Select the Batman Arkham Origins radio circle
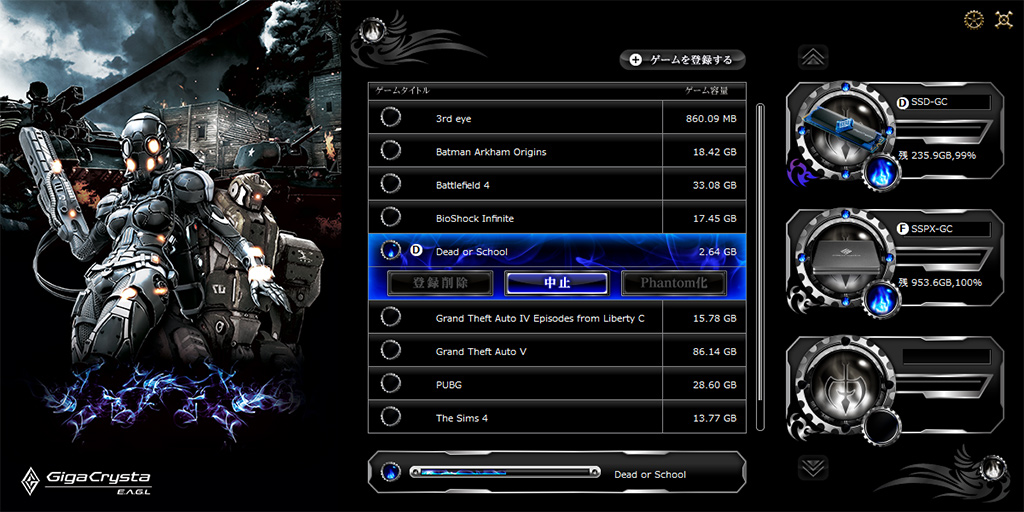This screenshot has height=512, width=1024. pyautogui.click(x=391, y=151)
